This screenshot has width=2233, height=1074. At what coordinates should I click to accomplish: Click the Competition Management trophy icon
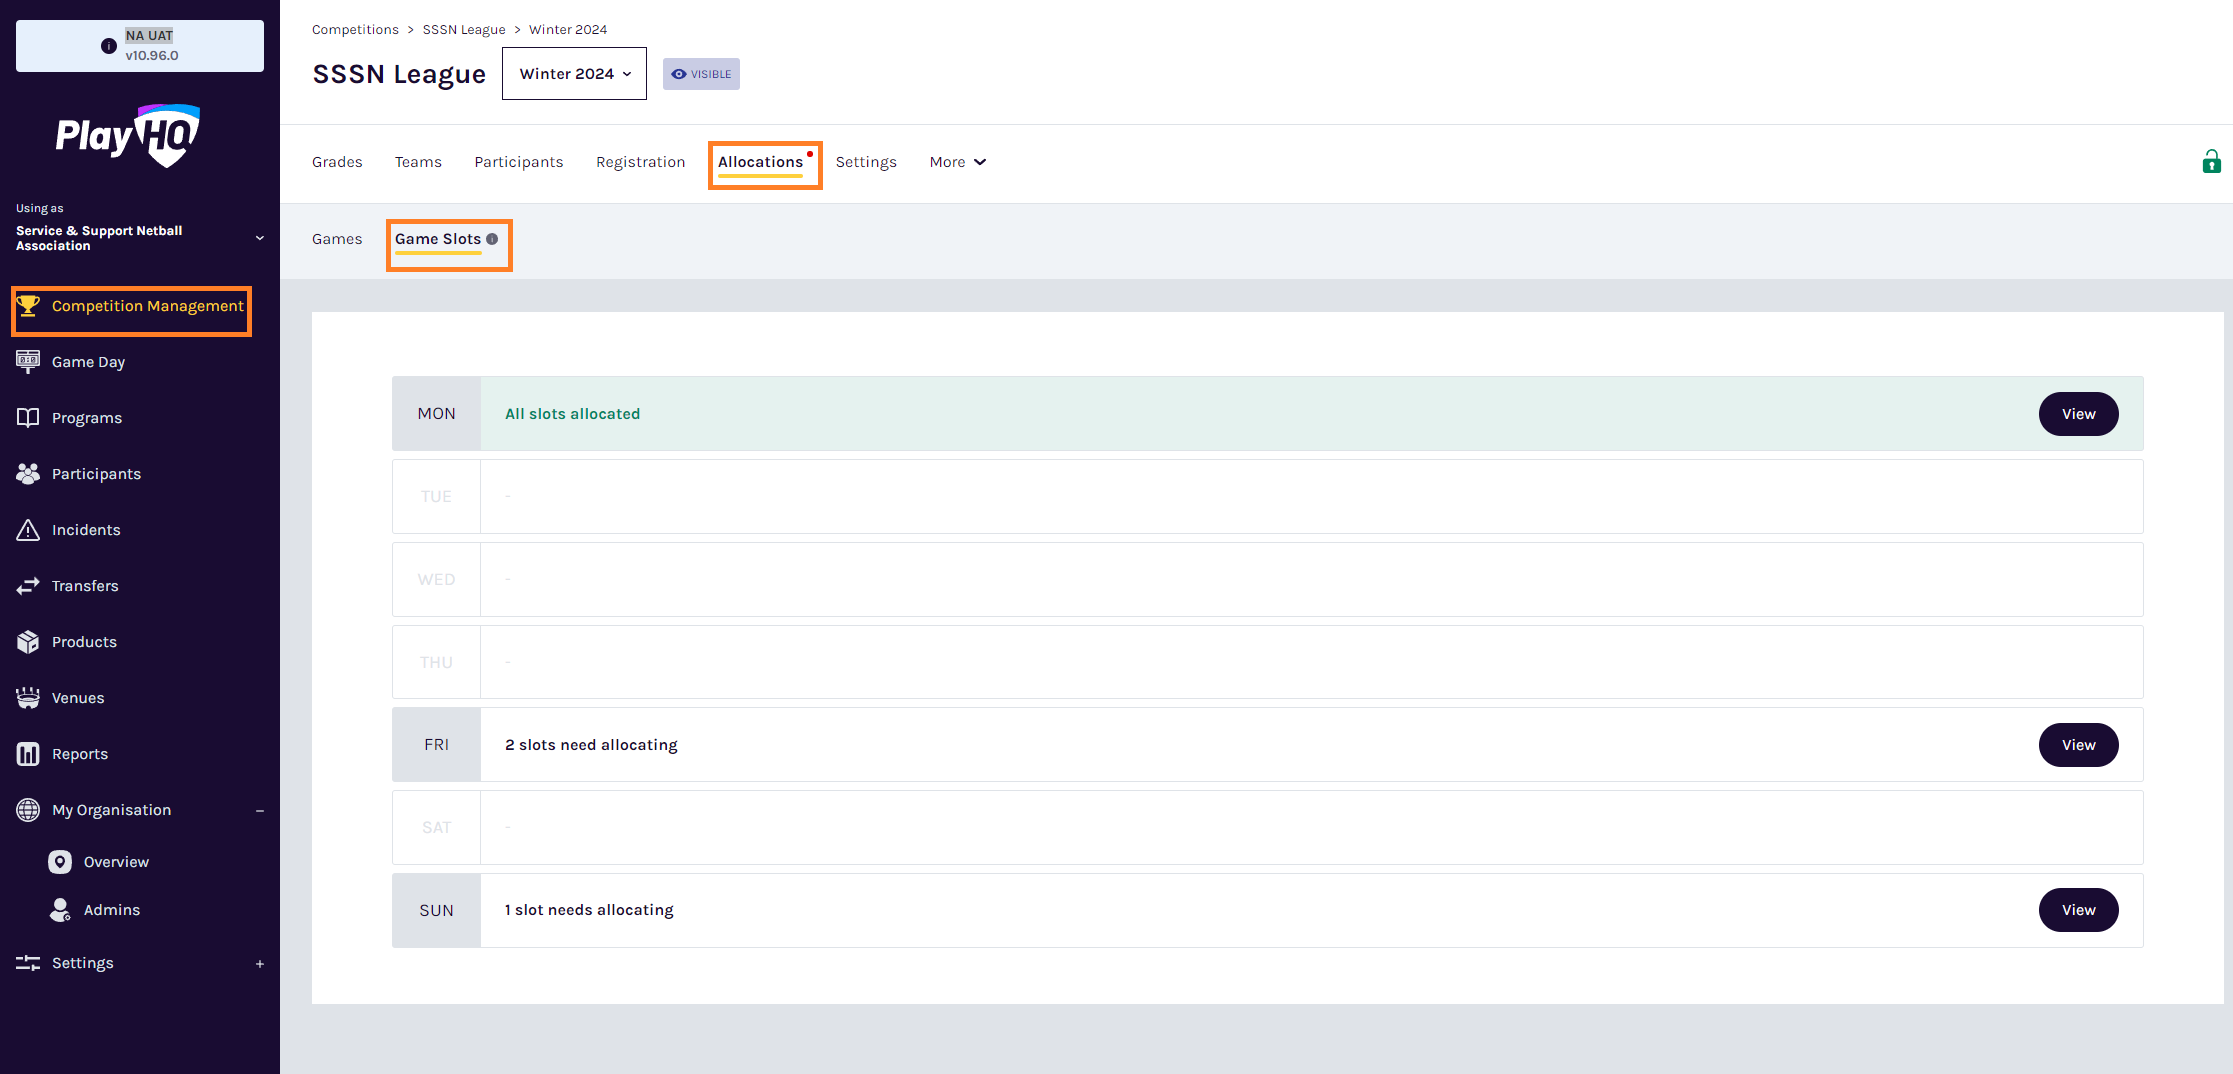[x=28, y=306]
